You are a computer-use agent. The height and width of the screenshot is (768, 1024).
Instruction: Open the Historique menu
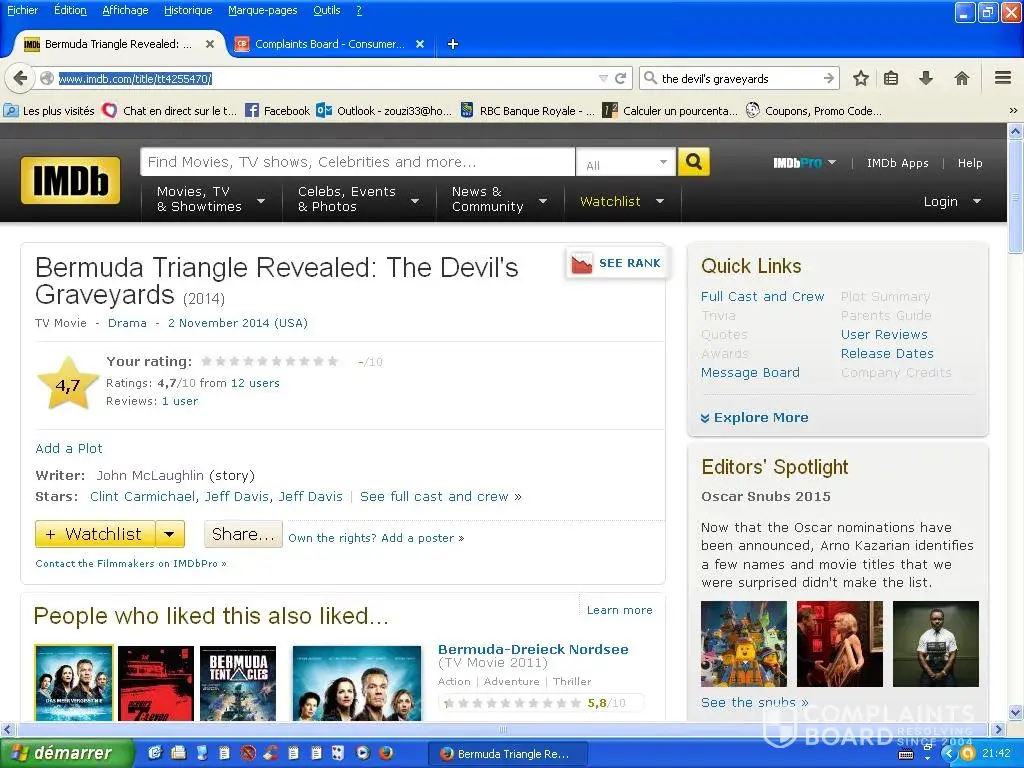click(188, 10)
